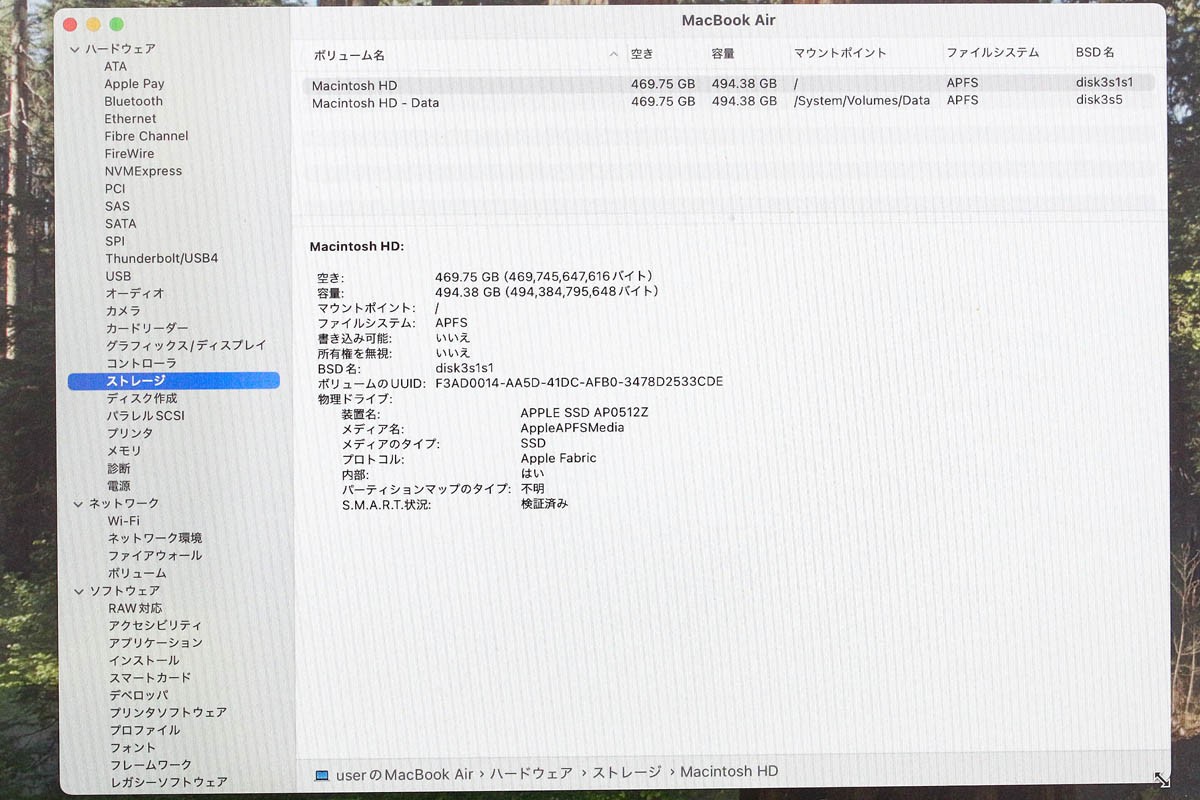
Task: Collapse the ソフトウェア section
Action: pos(80,591)
